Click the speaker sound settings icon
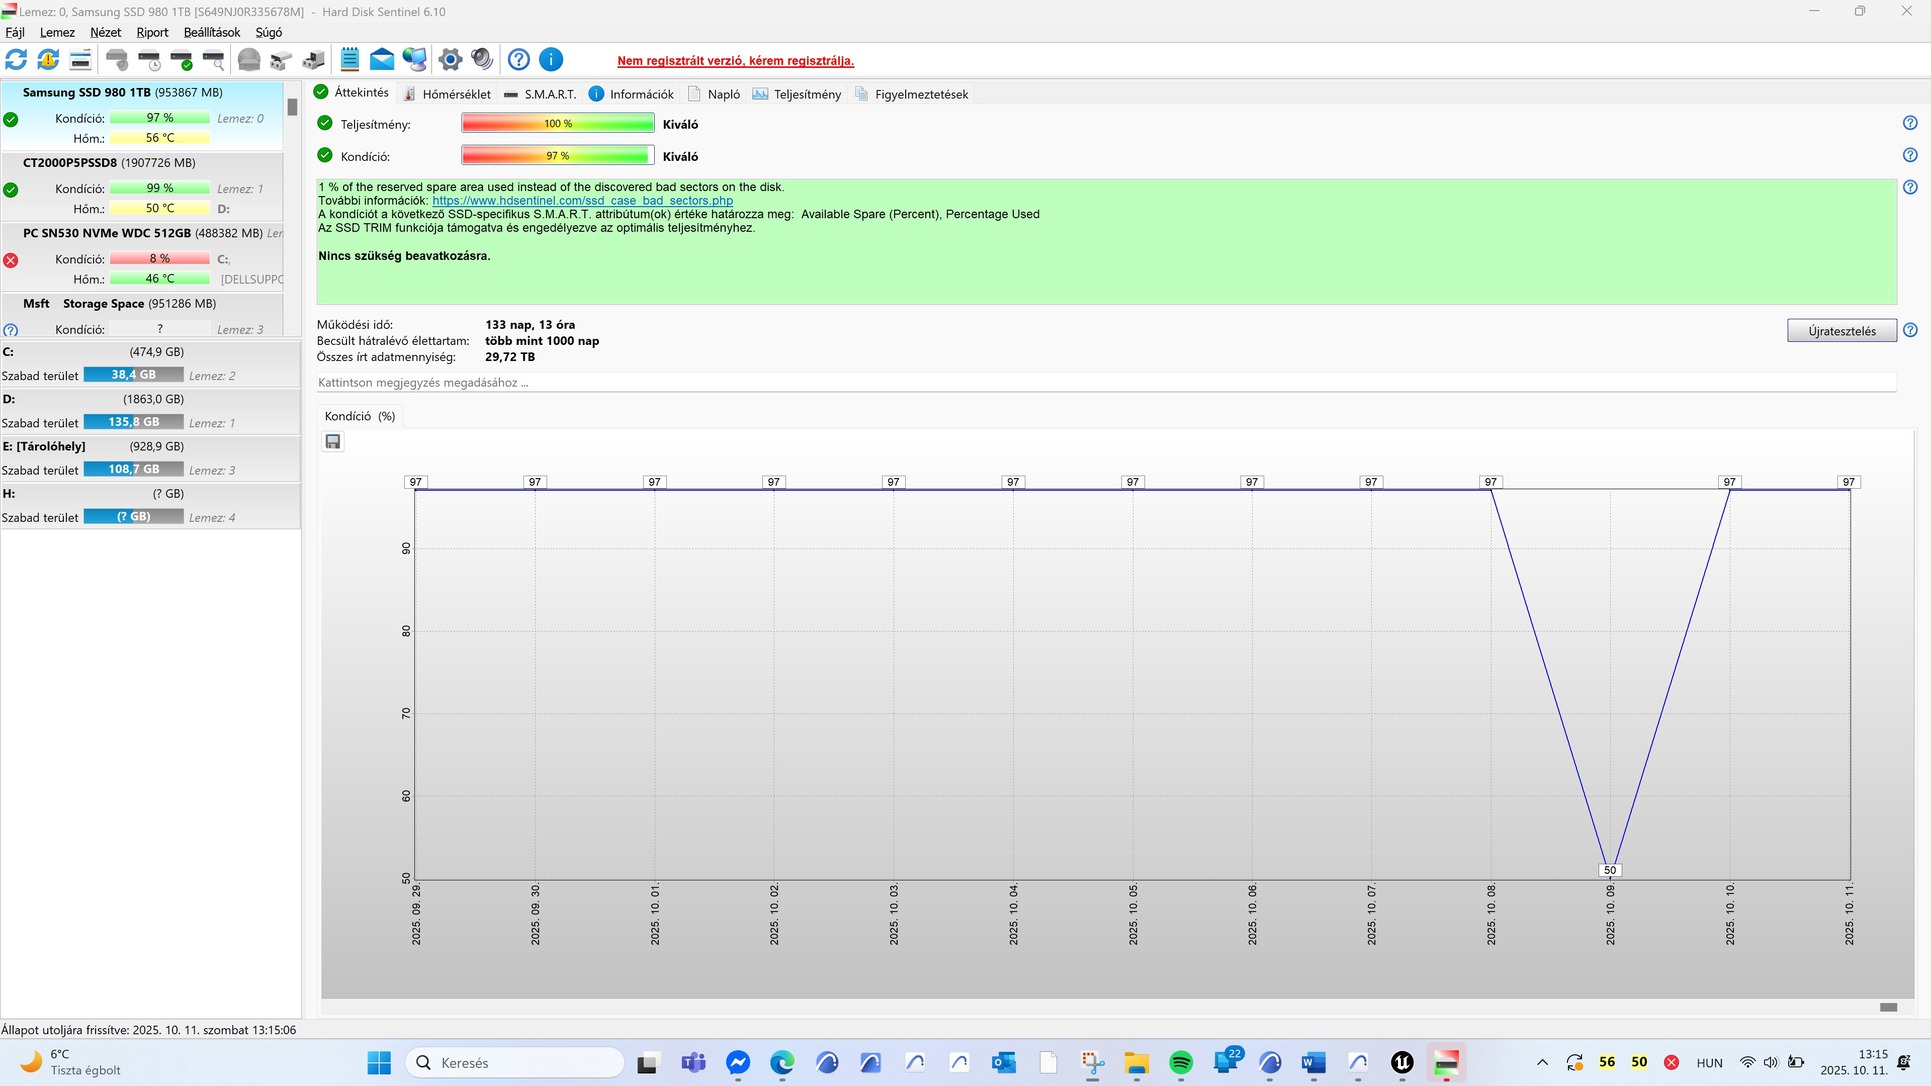Screen dimensions: 1931x1086 coord(482,60)
